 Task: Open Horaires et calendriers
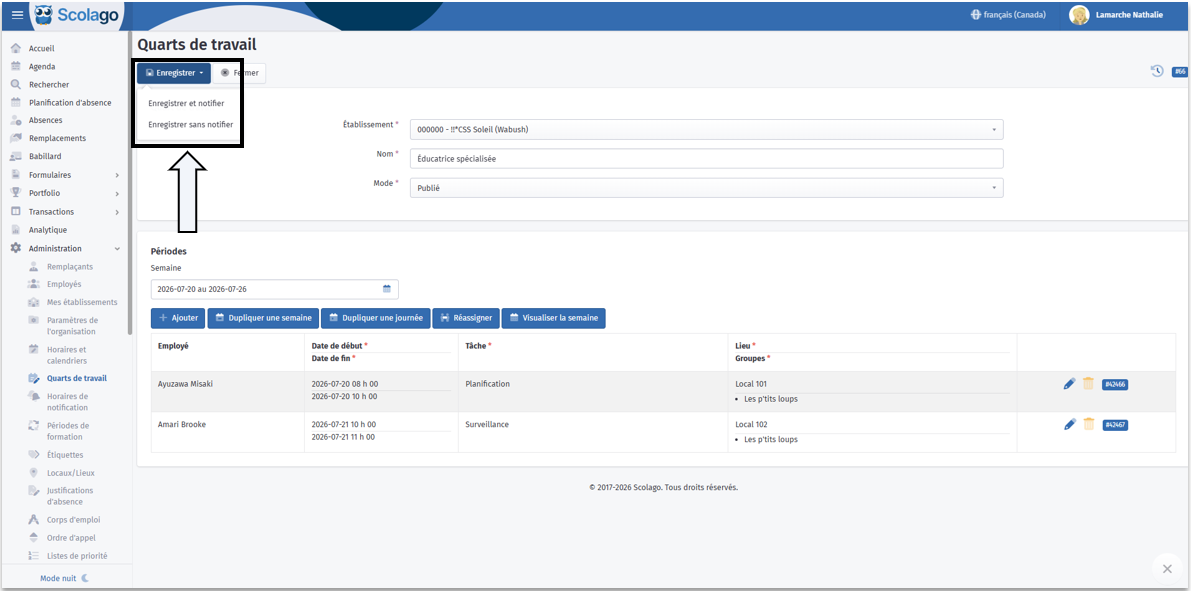(x=67, y=355)
